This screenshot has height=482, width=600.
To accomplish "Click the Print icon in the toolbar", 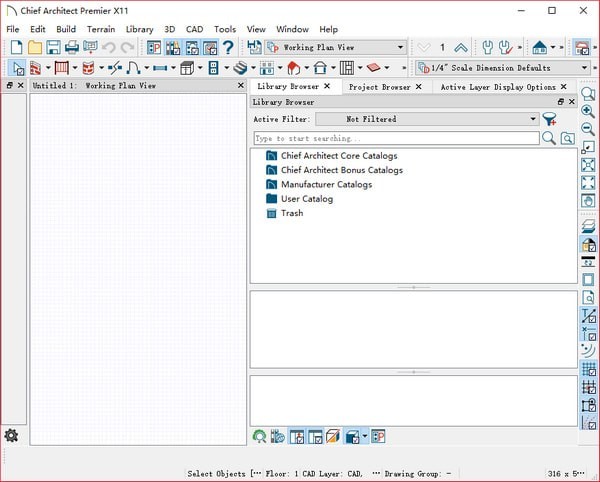I will coord(72,47).
